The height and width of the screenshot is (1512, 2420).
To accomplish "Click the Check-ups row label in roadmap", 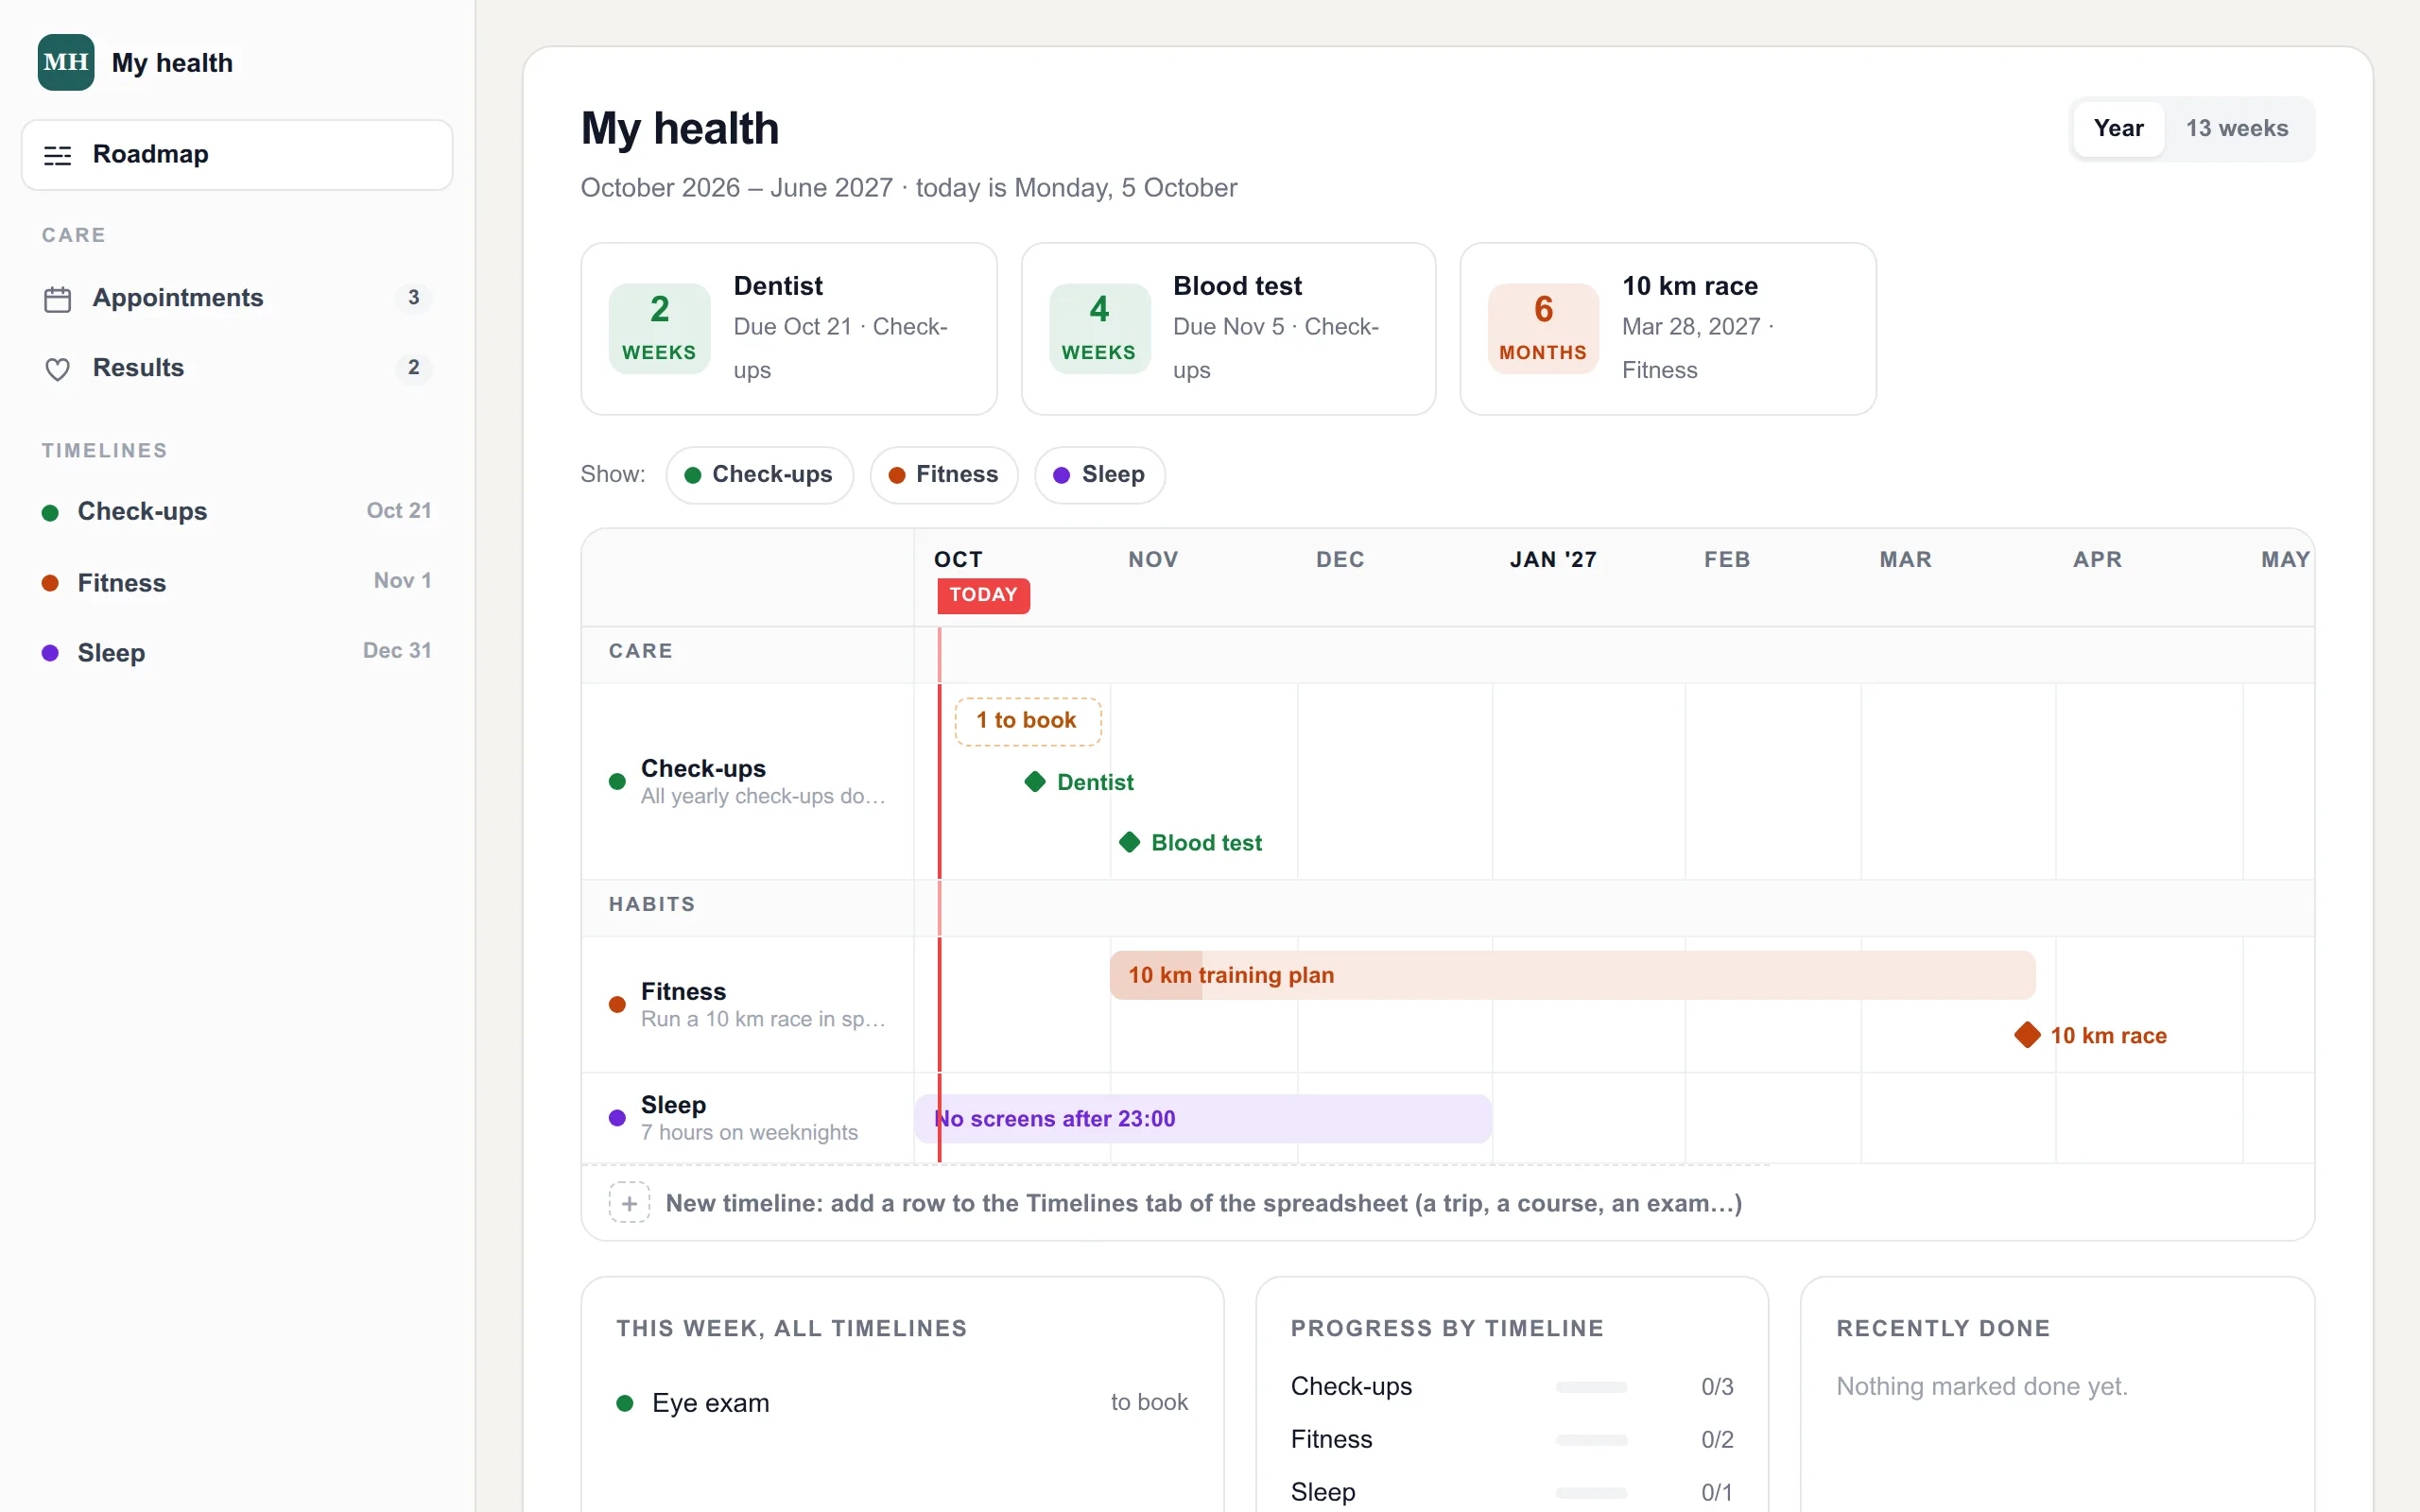I will click(x=747, y=781).
